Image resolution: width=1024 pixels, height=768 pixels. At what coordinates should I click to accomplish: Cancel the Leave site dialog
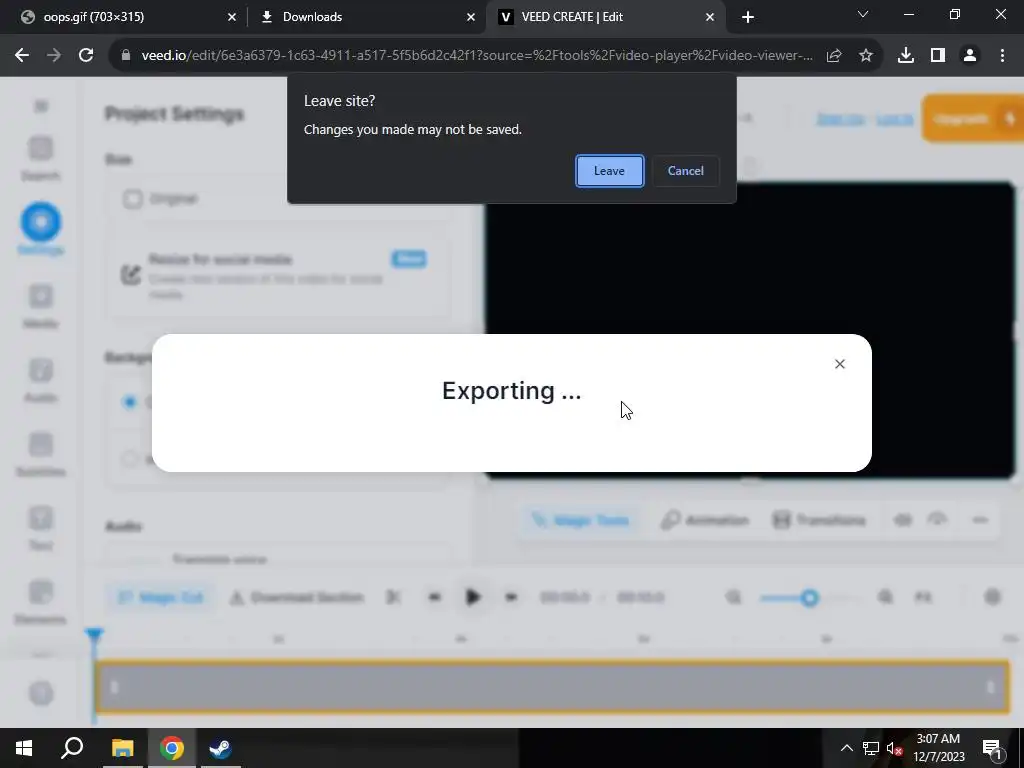(x=686, y=171)
